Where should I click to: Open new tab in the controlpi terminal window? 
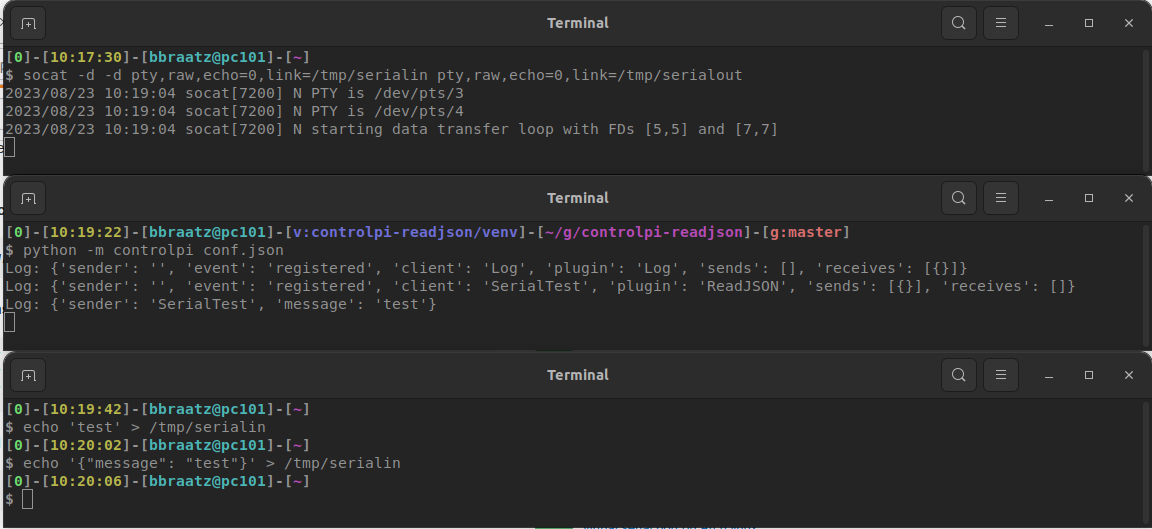tap(28, 198)
